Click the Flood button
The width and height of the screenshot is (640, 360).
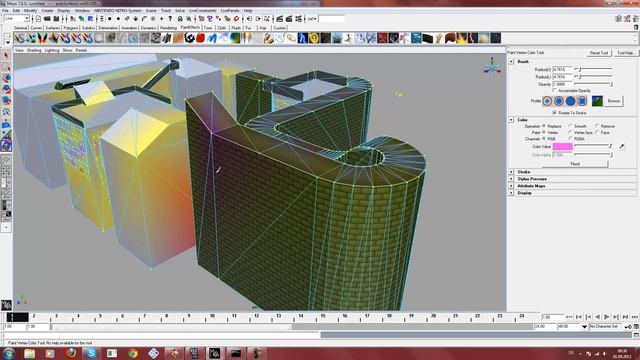[x=575, y=164]
